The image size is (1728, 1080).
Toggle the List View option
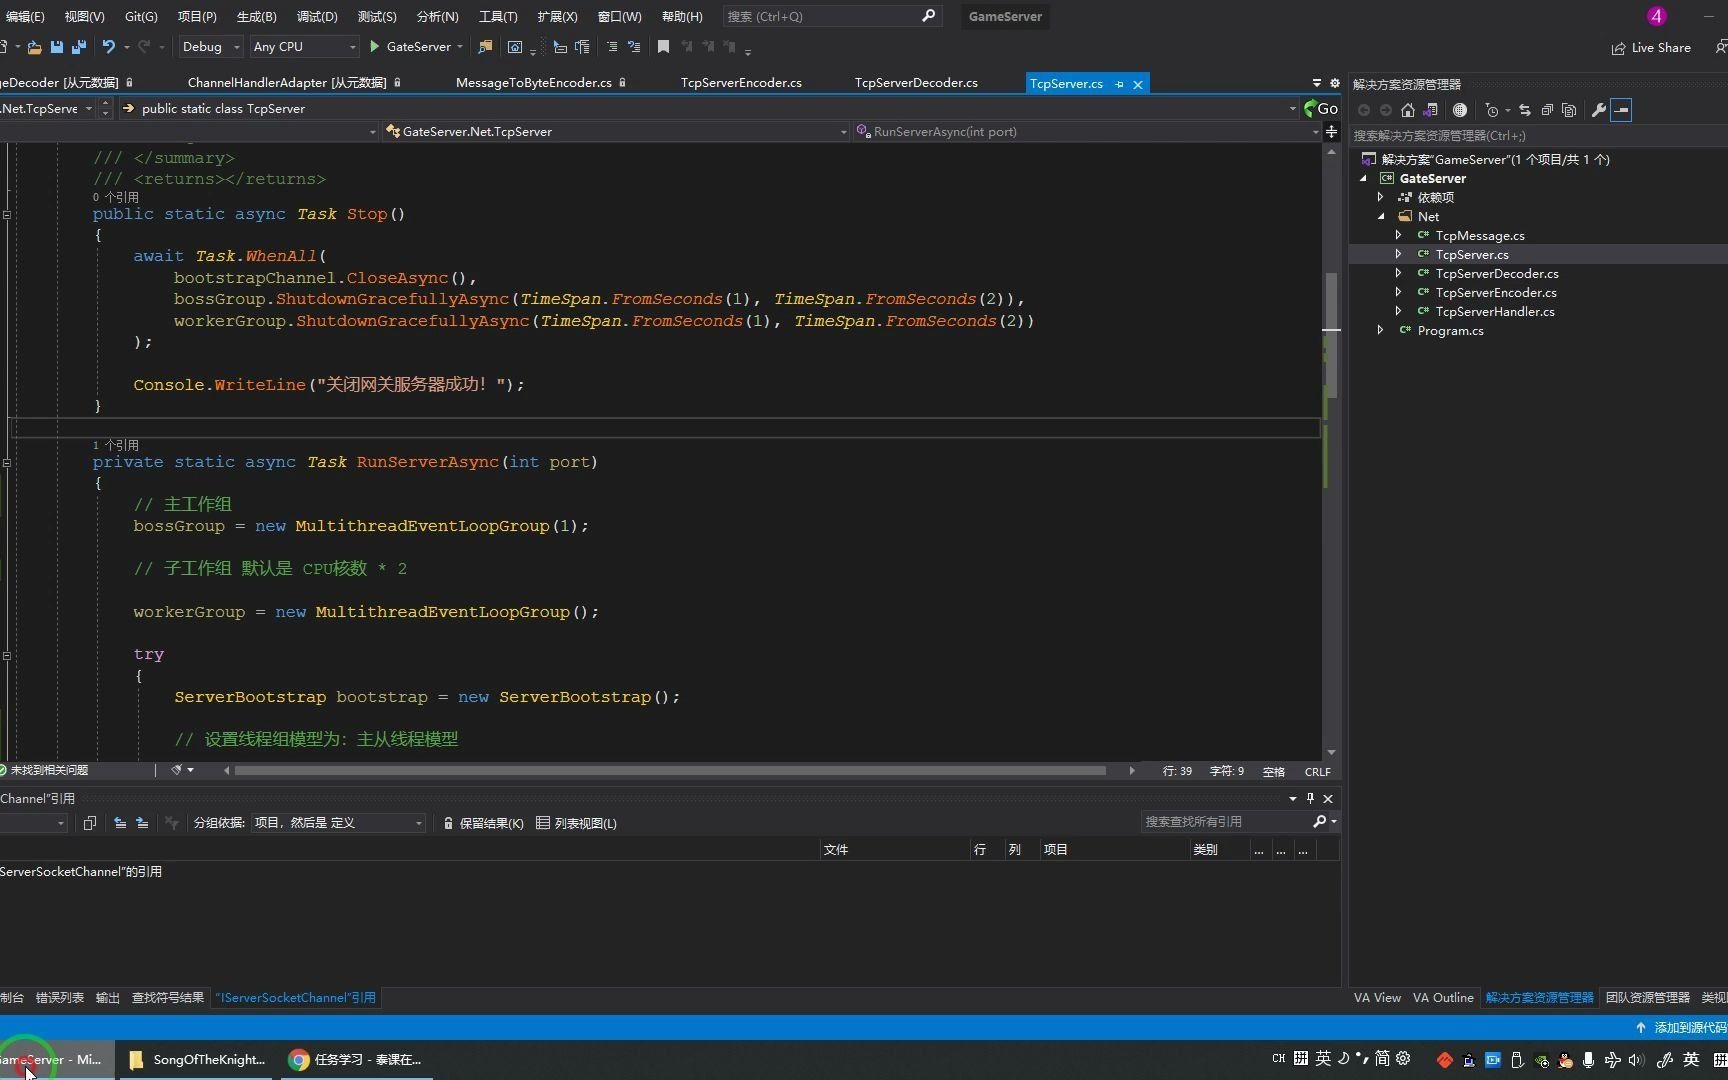click(576, 823)
